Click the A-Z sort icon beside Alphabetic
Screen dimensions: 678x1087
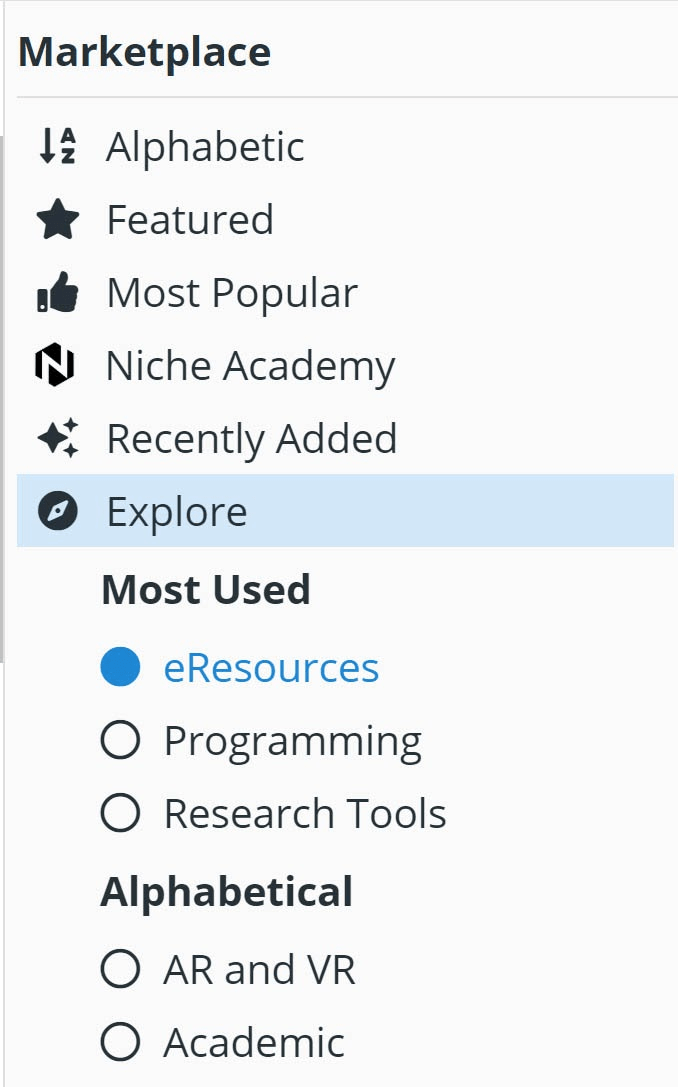click(58, 146)
